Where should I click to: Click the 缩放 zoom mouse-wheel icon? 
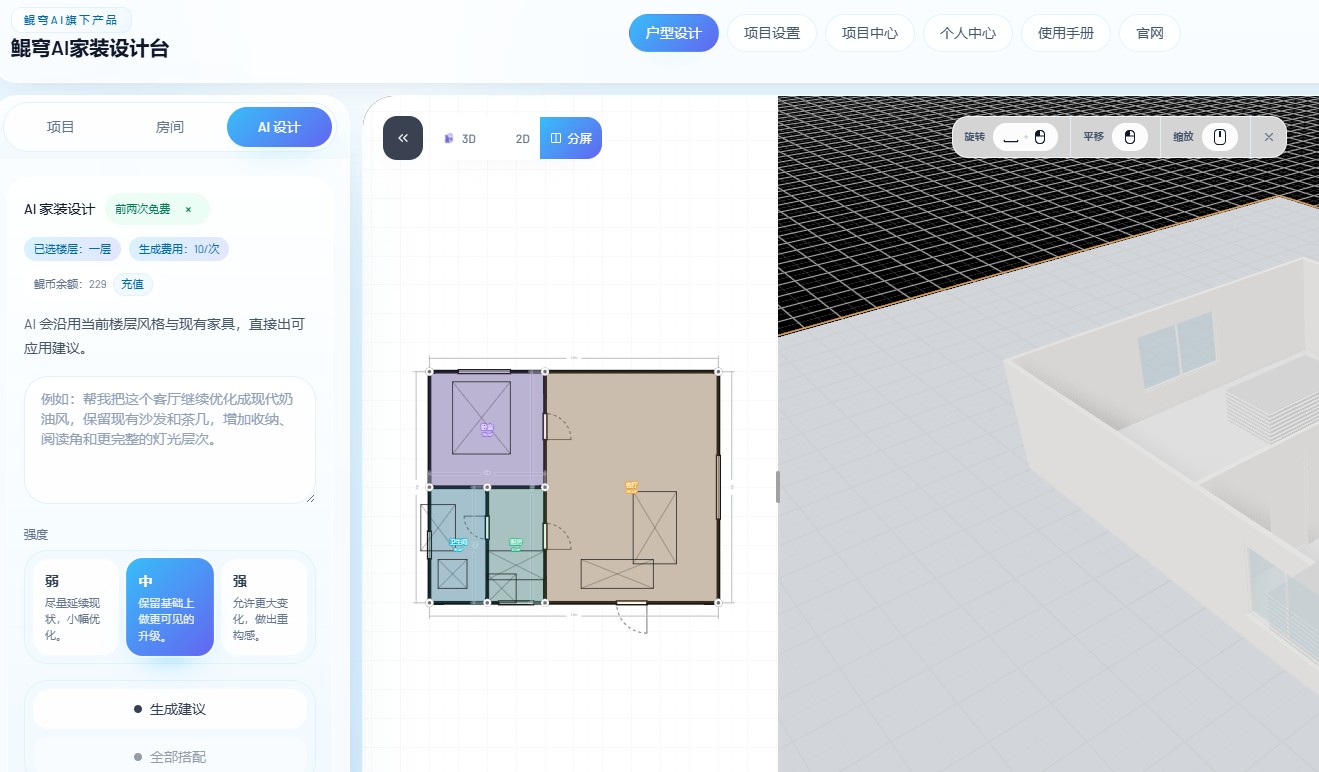point(1220,137)
